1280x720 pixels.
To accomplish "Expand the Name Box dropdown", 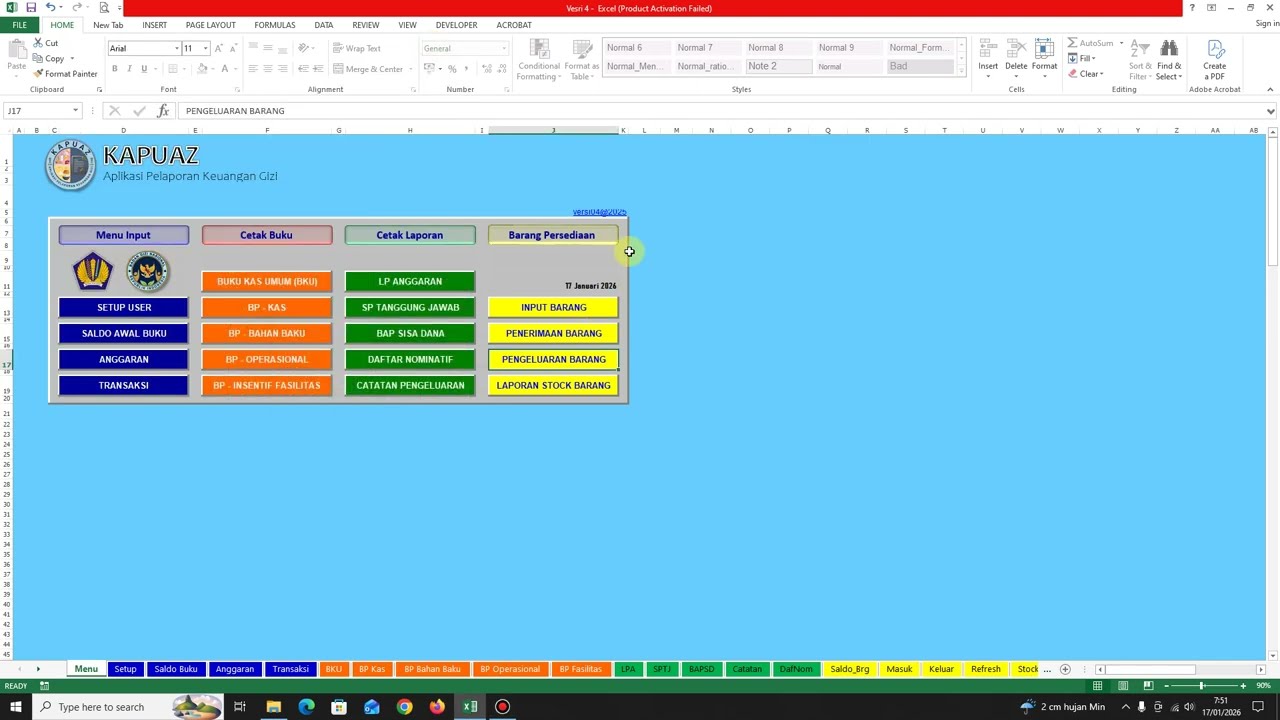I will pos(75,111).
